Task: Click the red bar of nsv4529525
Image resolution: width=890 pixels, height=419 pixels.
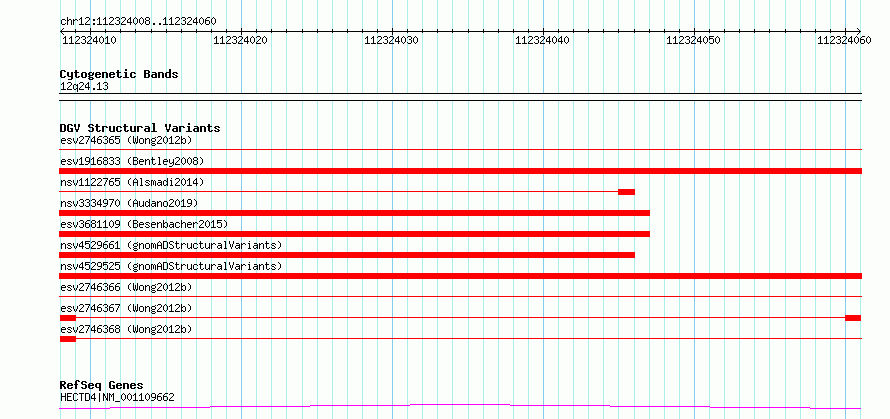Action: click(x=460, y=276)
